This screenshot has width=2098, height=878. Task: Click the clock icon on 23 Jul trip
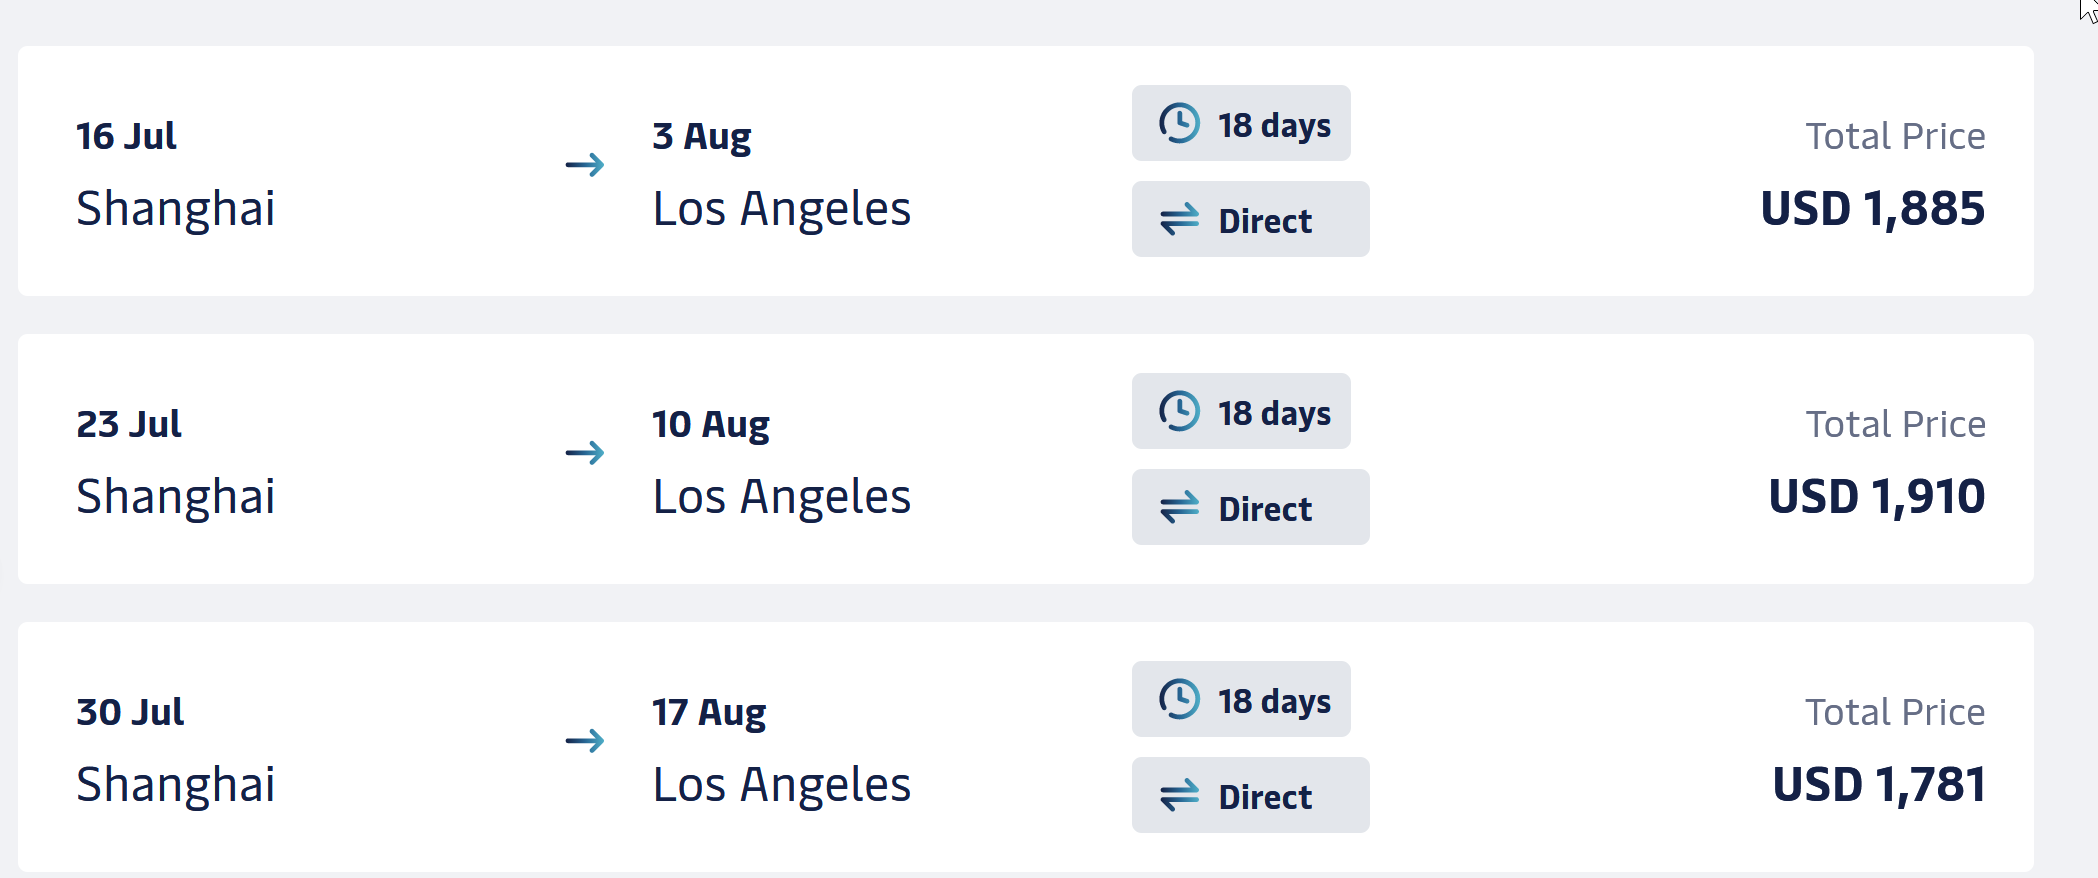pyautogui.click(x=1179, y=412)
